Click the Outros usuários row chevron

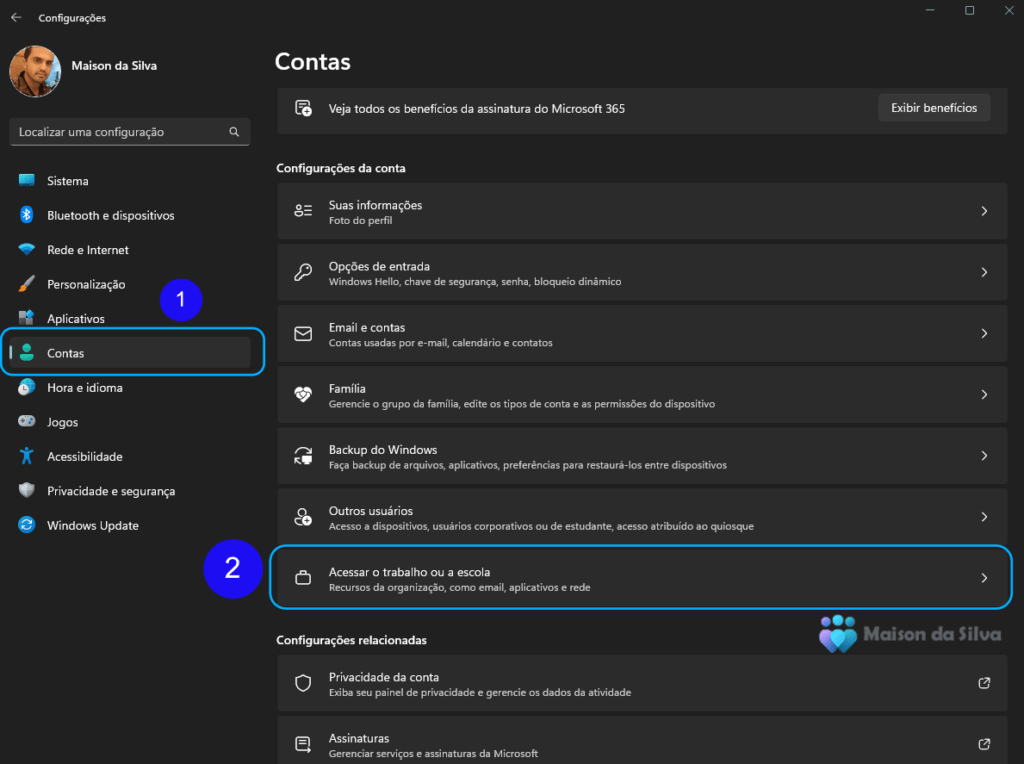click(x=984, y=517)
